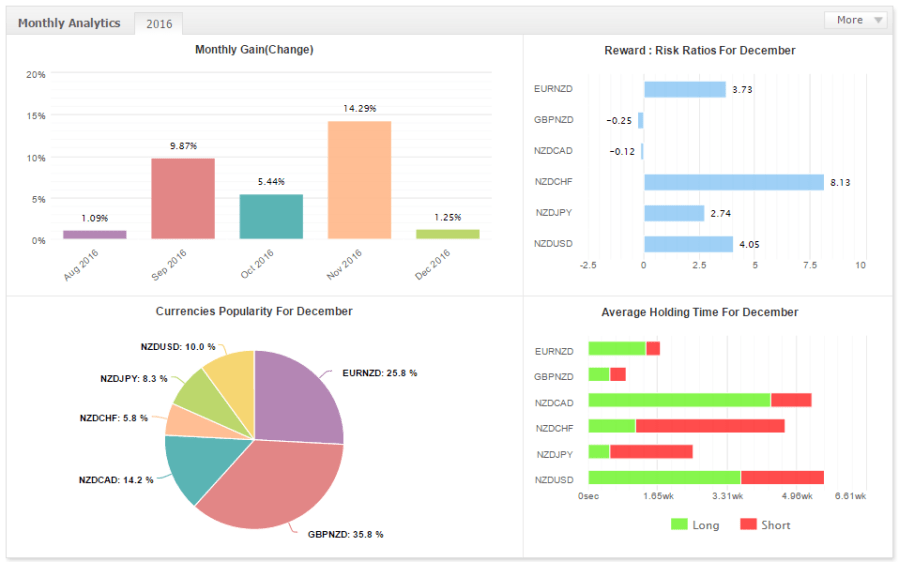899x562 pixels.
Task: Click the NZDUSD yellow pie slice
Action: (x=232, y=374)
